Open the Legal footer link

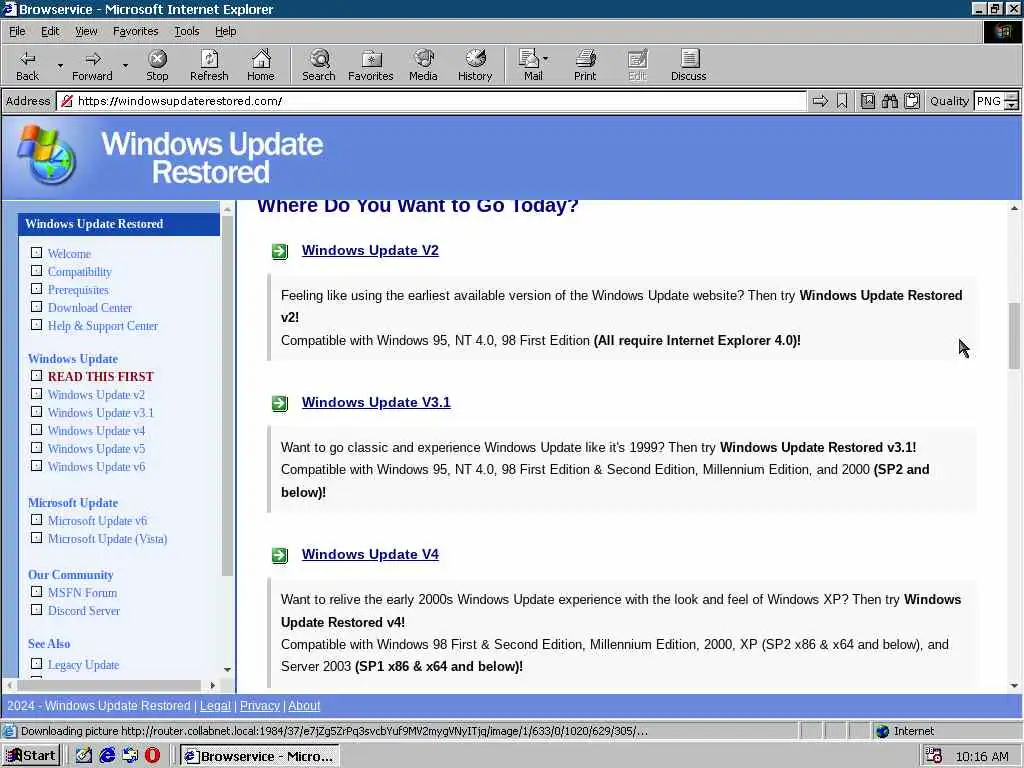click(215, 706)
